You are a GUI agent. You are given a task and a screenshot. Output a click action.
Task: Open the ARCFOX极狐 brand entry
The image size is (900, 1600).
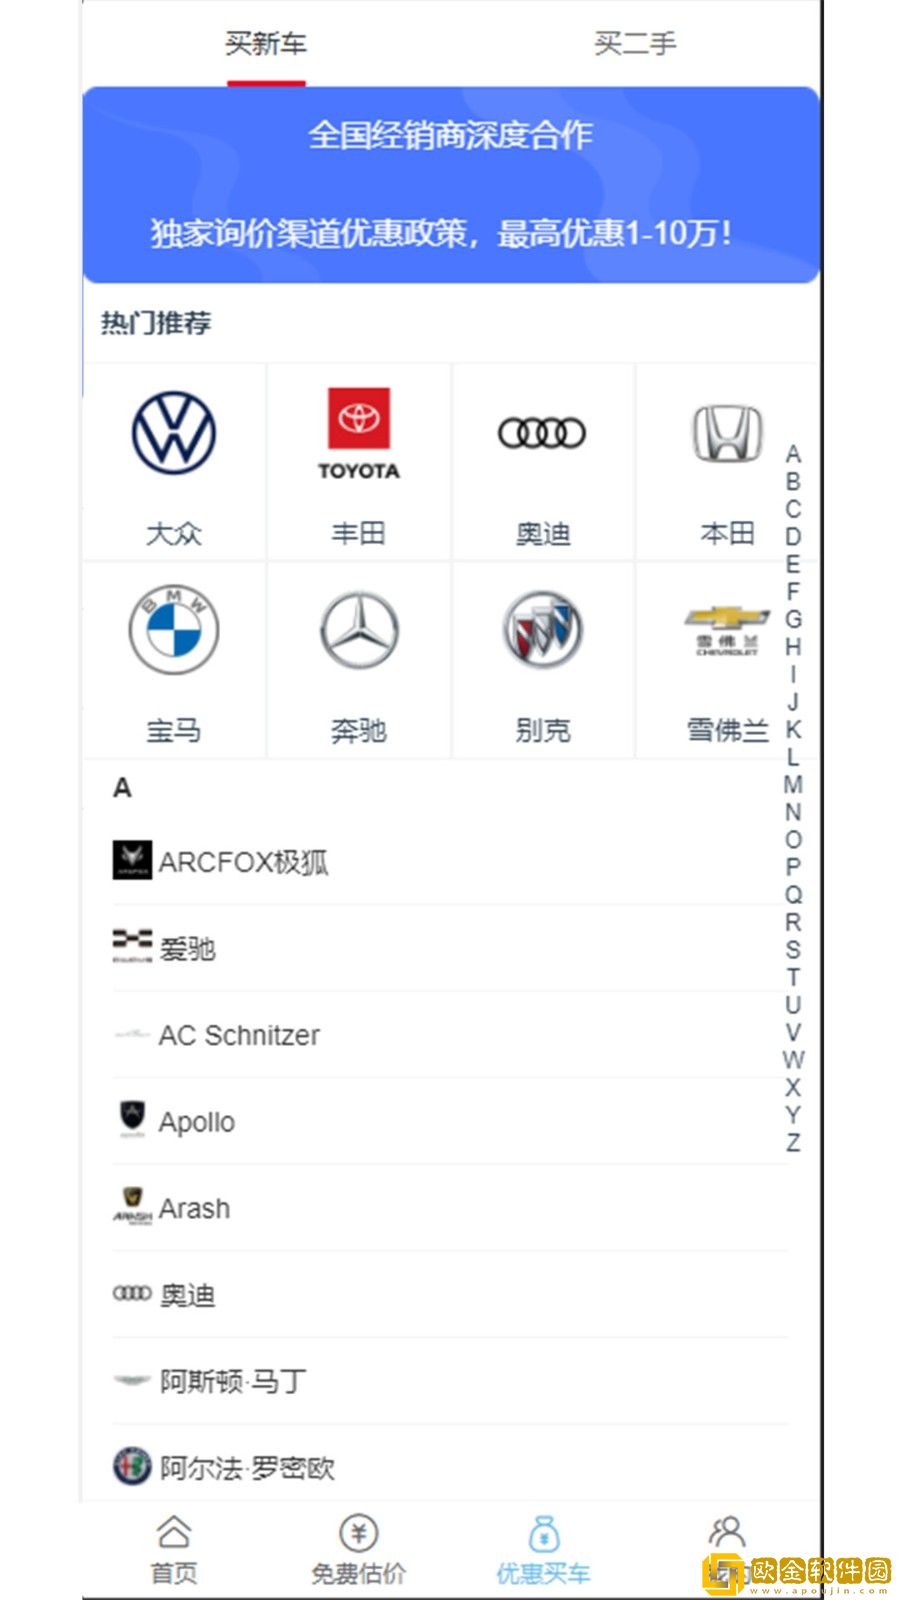pyautogui.click(x=450, y=861)
